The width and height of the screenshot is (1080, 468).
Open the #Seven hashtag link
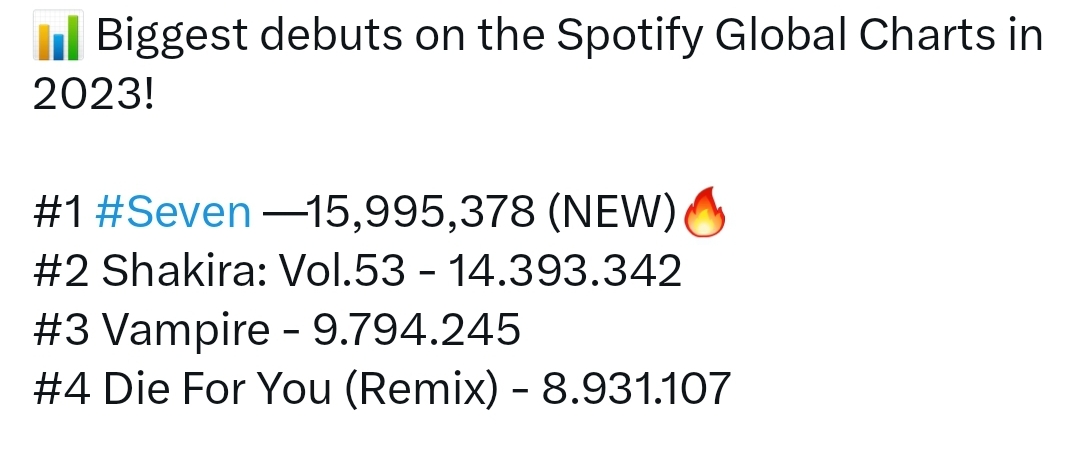[173, 212]
